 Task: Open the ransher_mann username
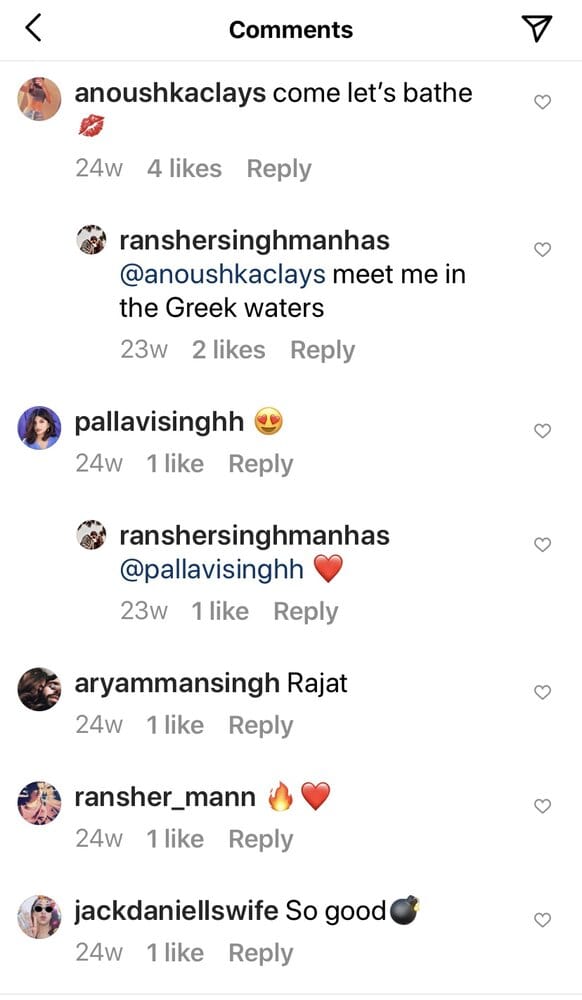(165, 797)
